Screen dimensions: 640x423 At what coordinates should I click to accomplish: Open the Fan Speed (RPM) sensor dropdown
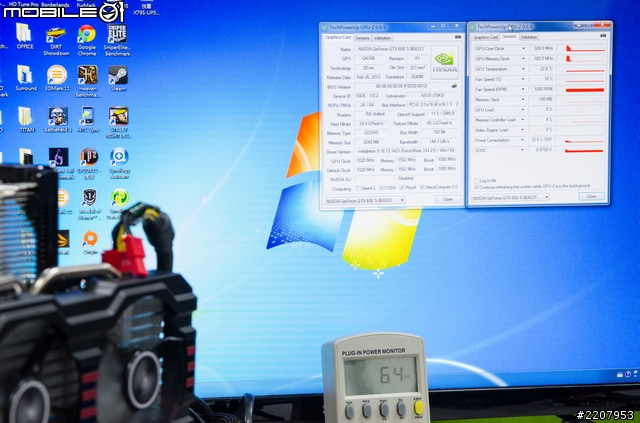(523, 89)
